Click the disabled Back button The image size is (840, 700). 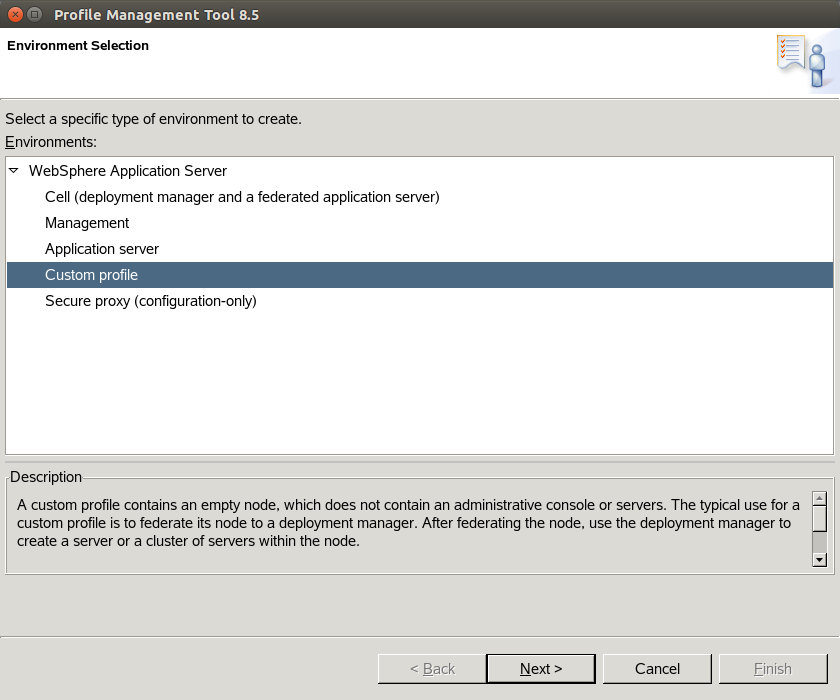pos(432,669)
